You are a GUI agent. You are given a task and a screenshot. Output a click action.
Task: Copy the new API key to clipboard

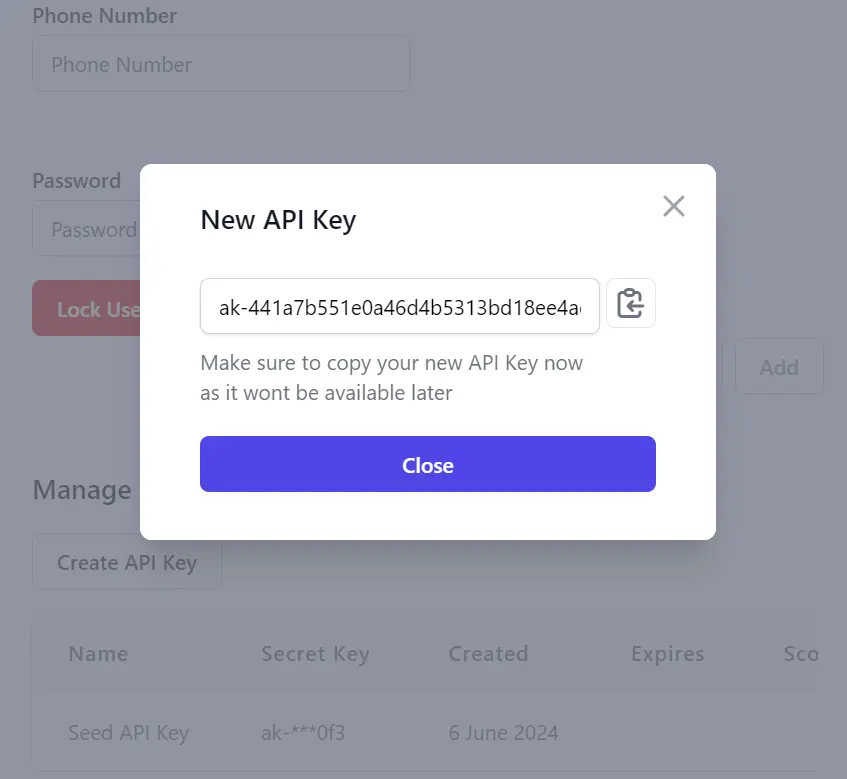point(630,303)
